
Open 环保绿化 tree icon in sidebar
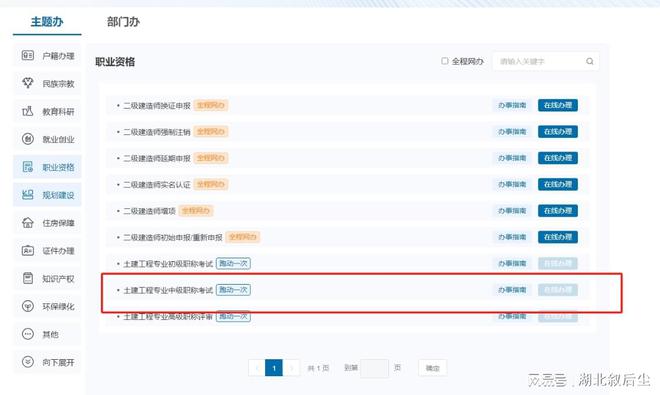pos(28,306)
